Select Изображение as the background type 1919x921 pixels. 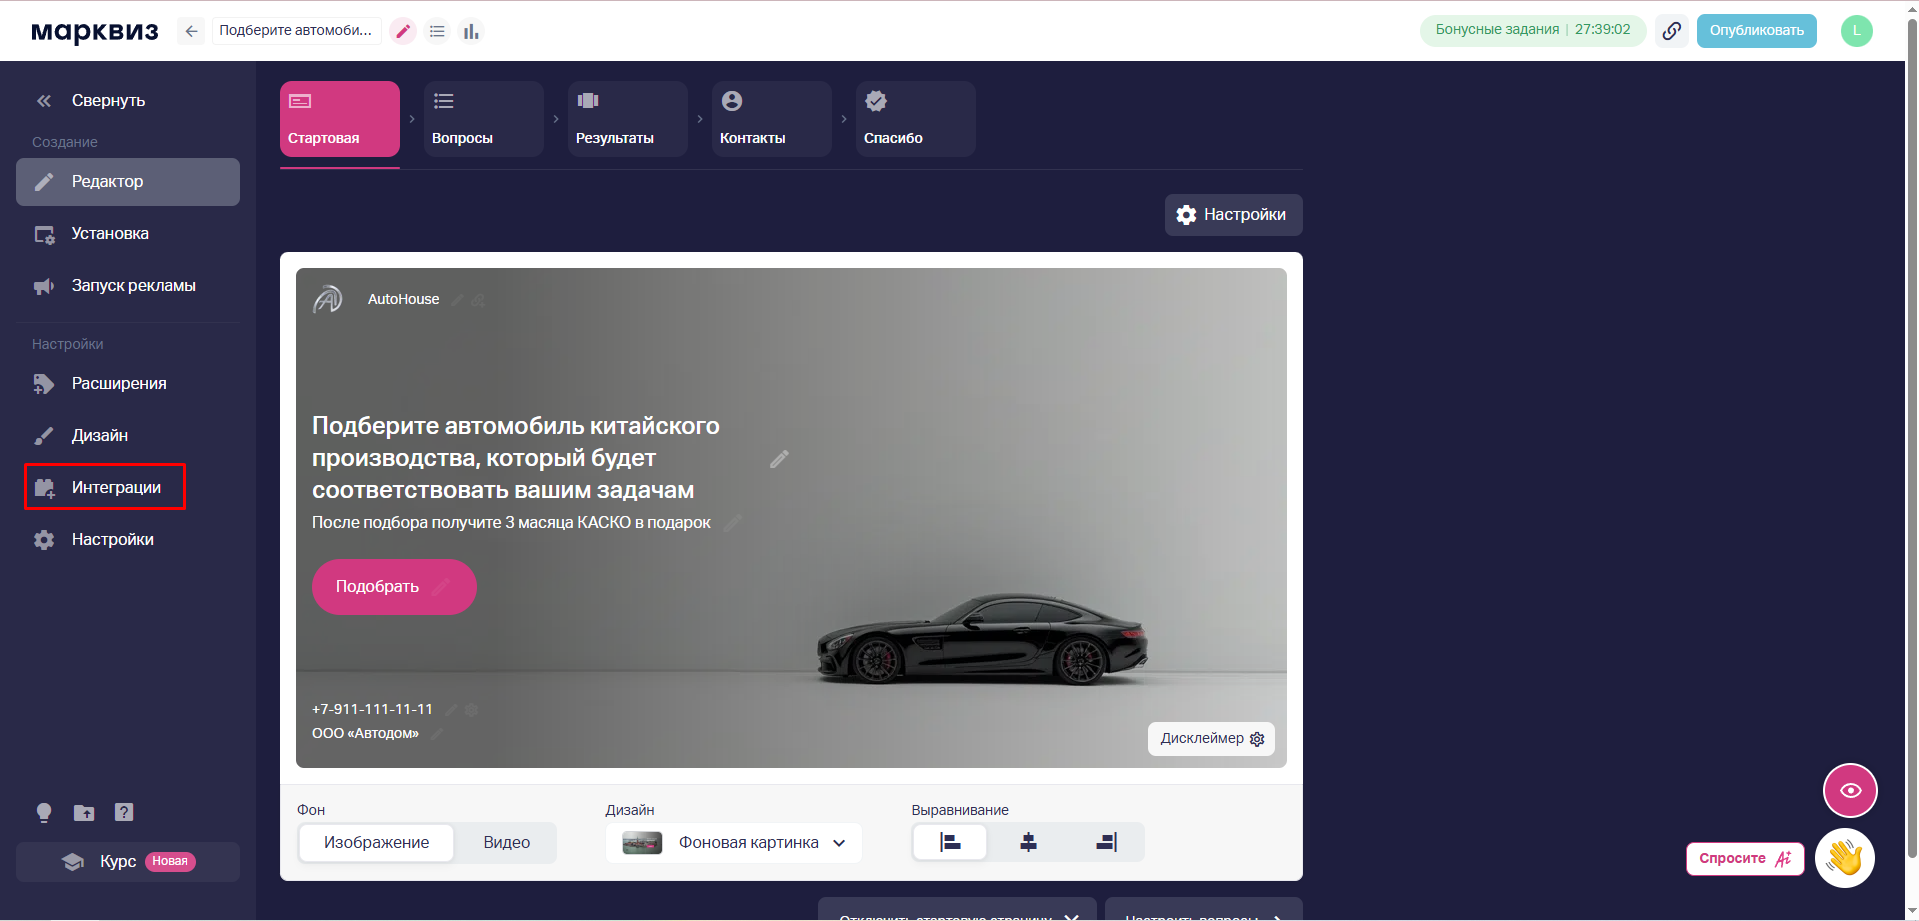pyautogui.click(x=376, y=843)
